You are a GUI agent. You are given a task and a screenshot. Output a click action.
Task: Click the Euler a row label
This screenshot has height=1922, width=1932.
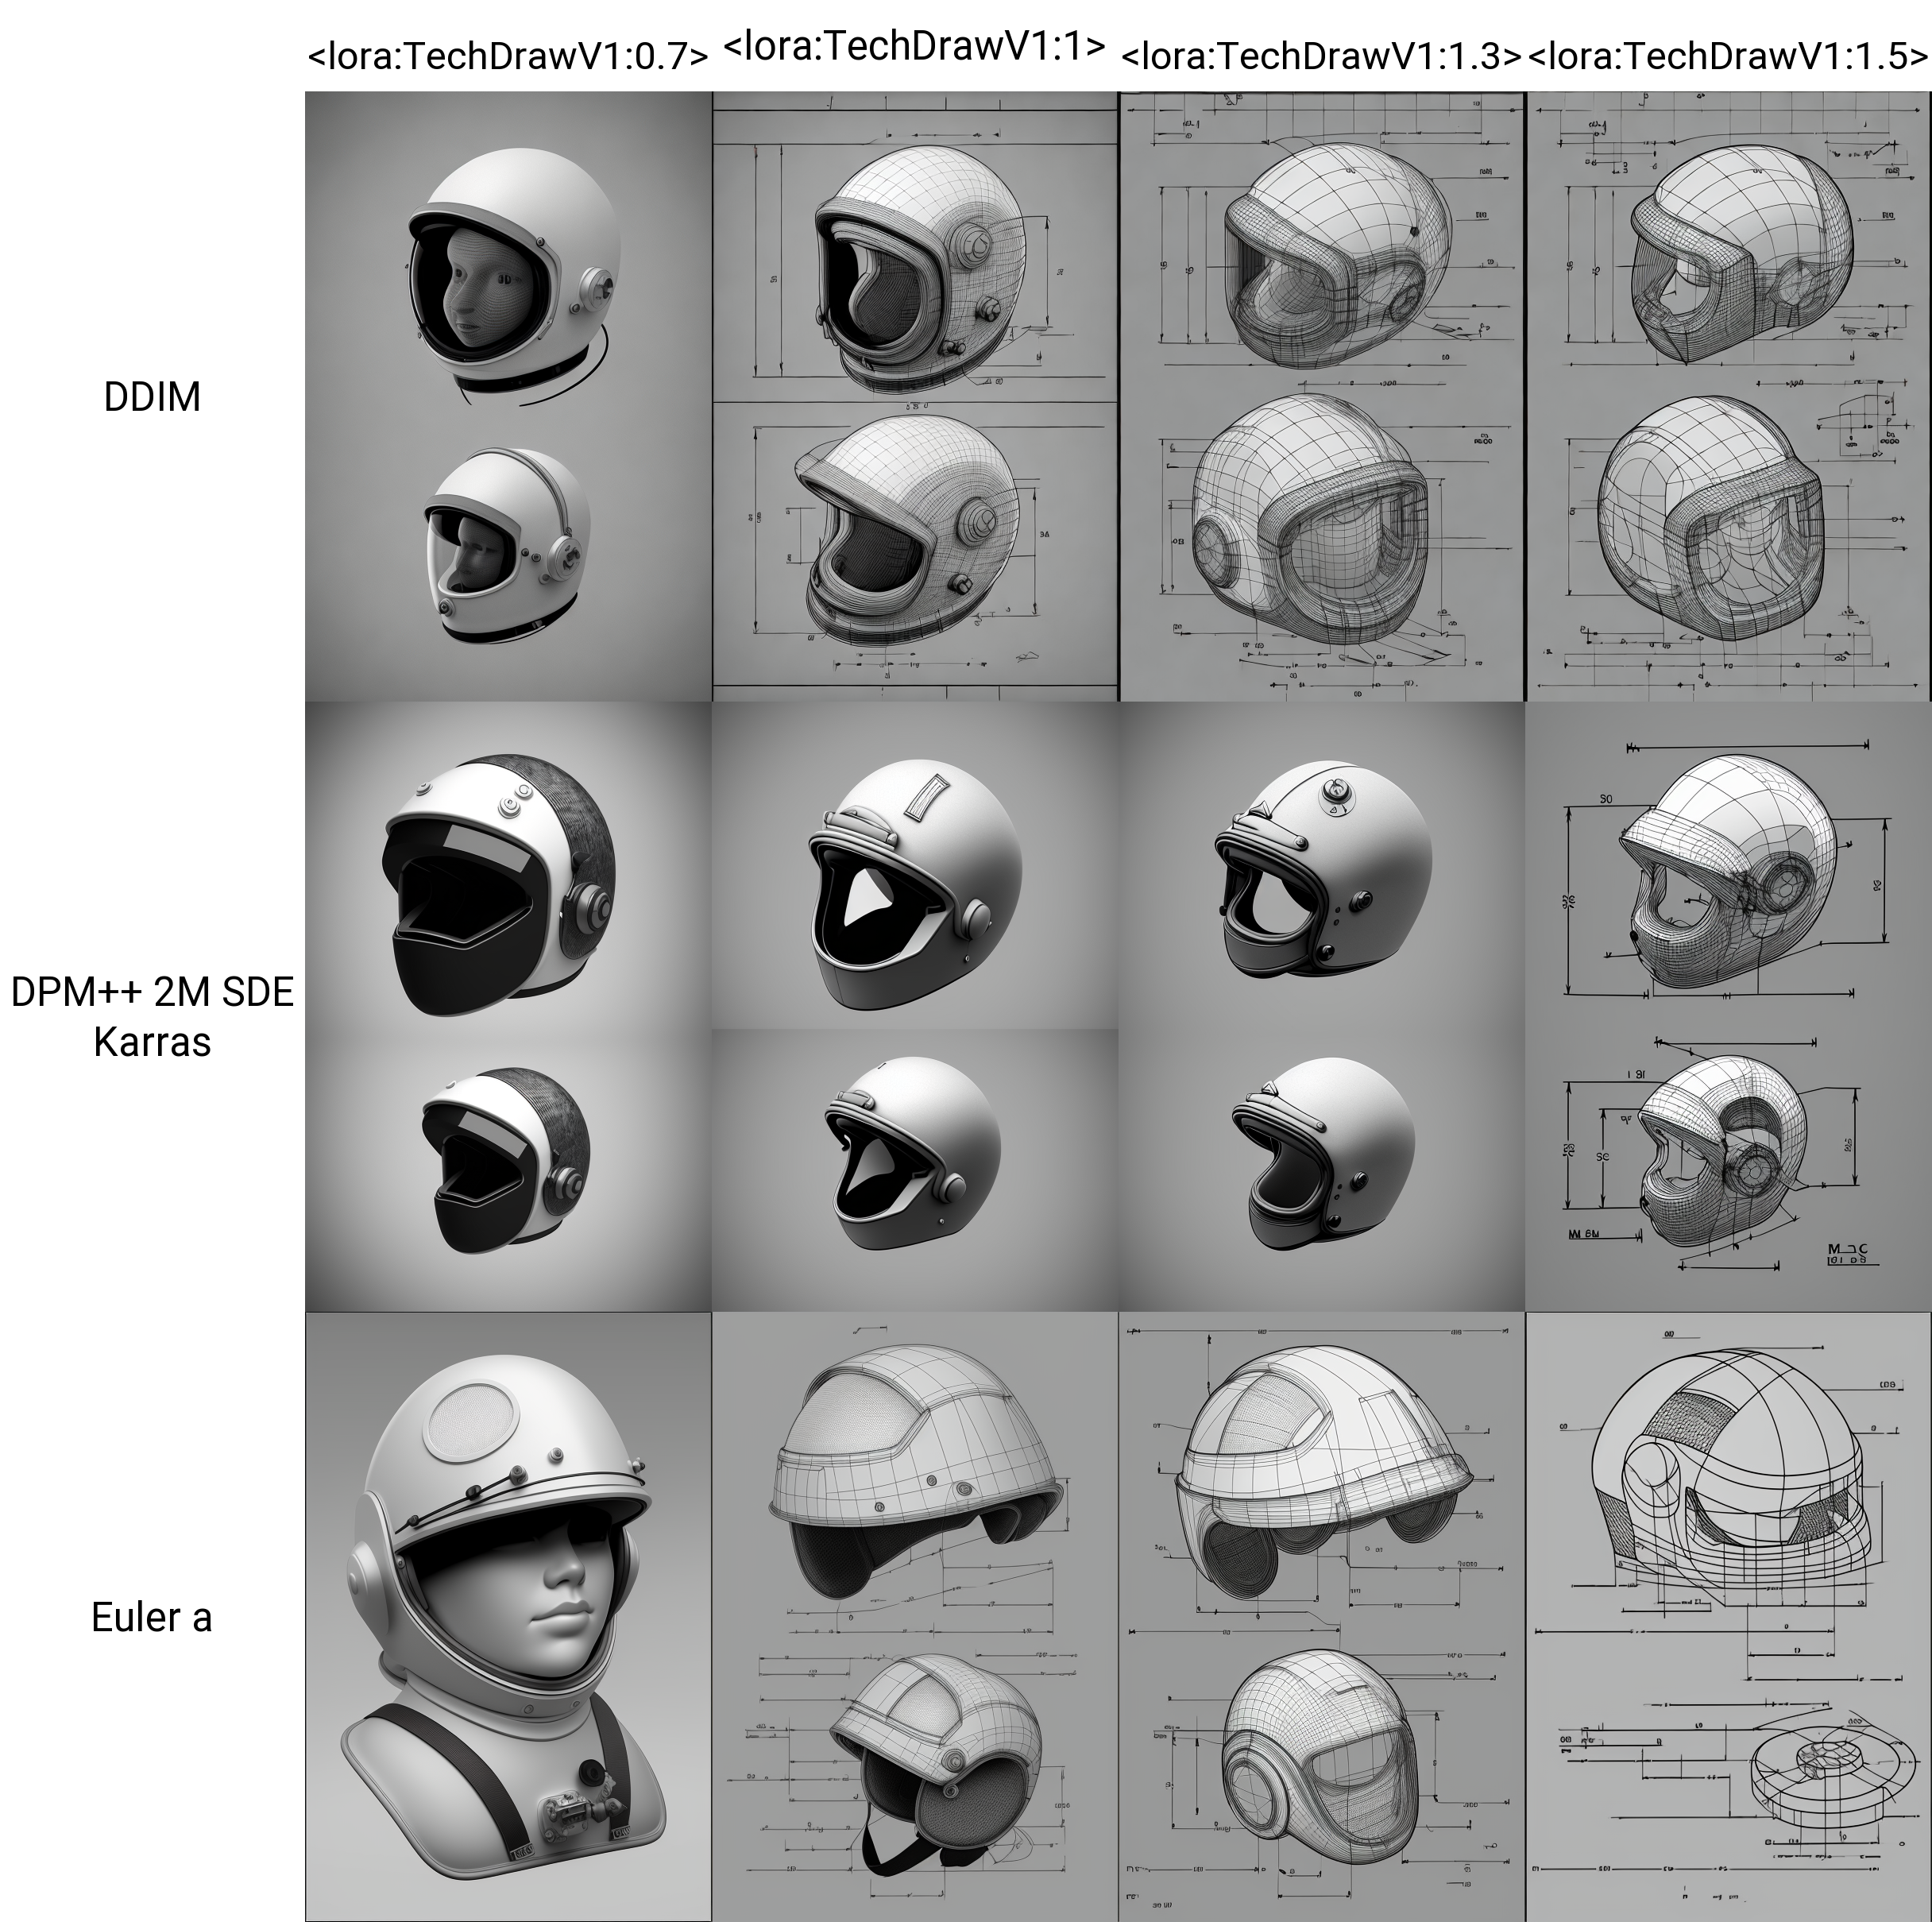pos(152,1617)
